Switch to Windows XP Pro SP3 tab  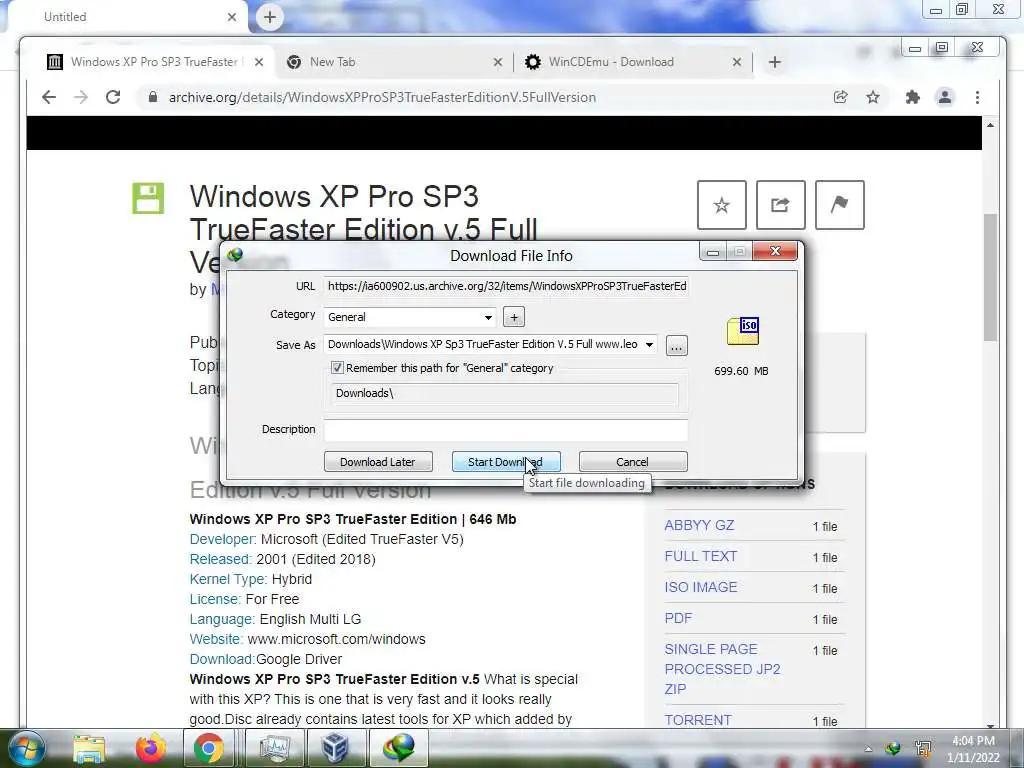[155, 62]
